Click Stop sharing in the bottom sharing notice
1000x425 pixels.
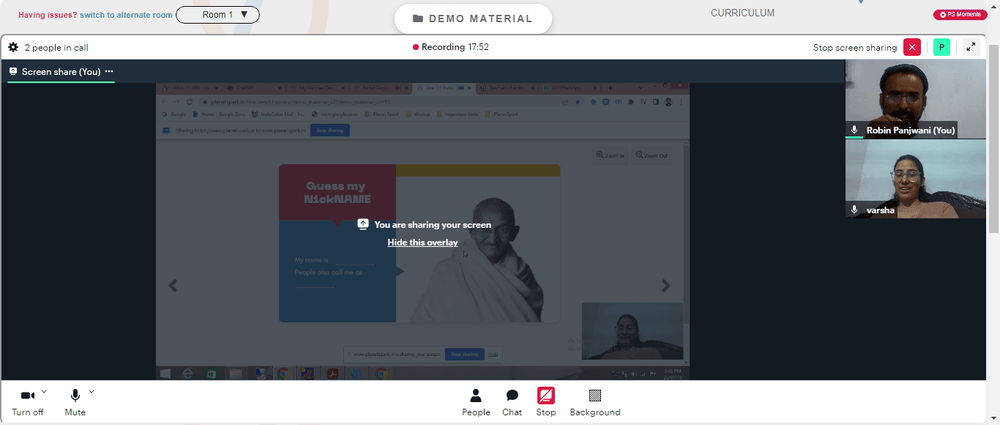(465, 354)
